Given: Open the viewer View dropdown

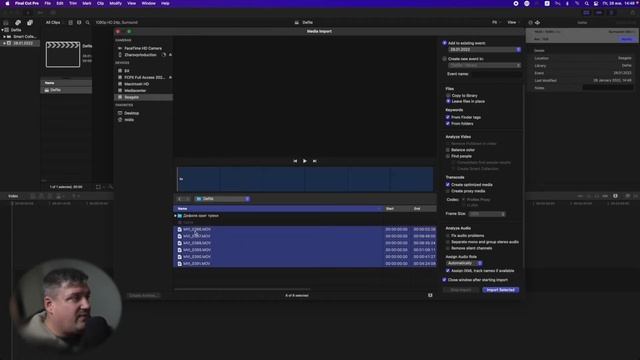Looking at the screenshot, I should (x=513, y=22).
